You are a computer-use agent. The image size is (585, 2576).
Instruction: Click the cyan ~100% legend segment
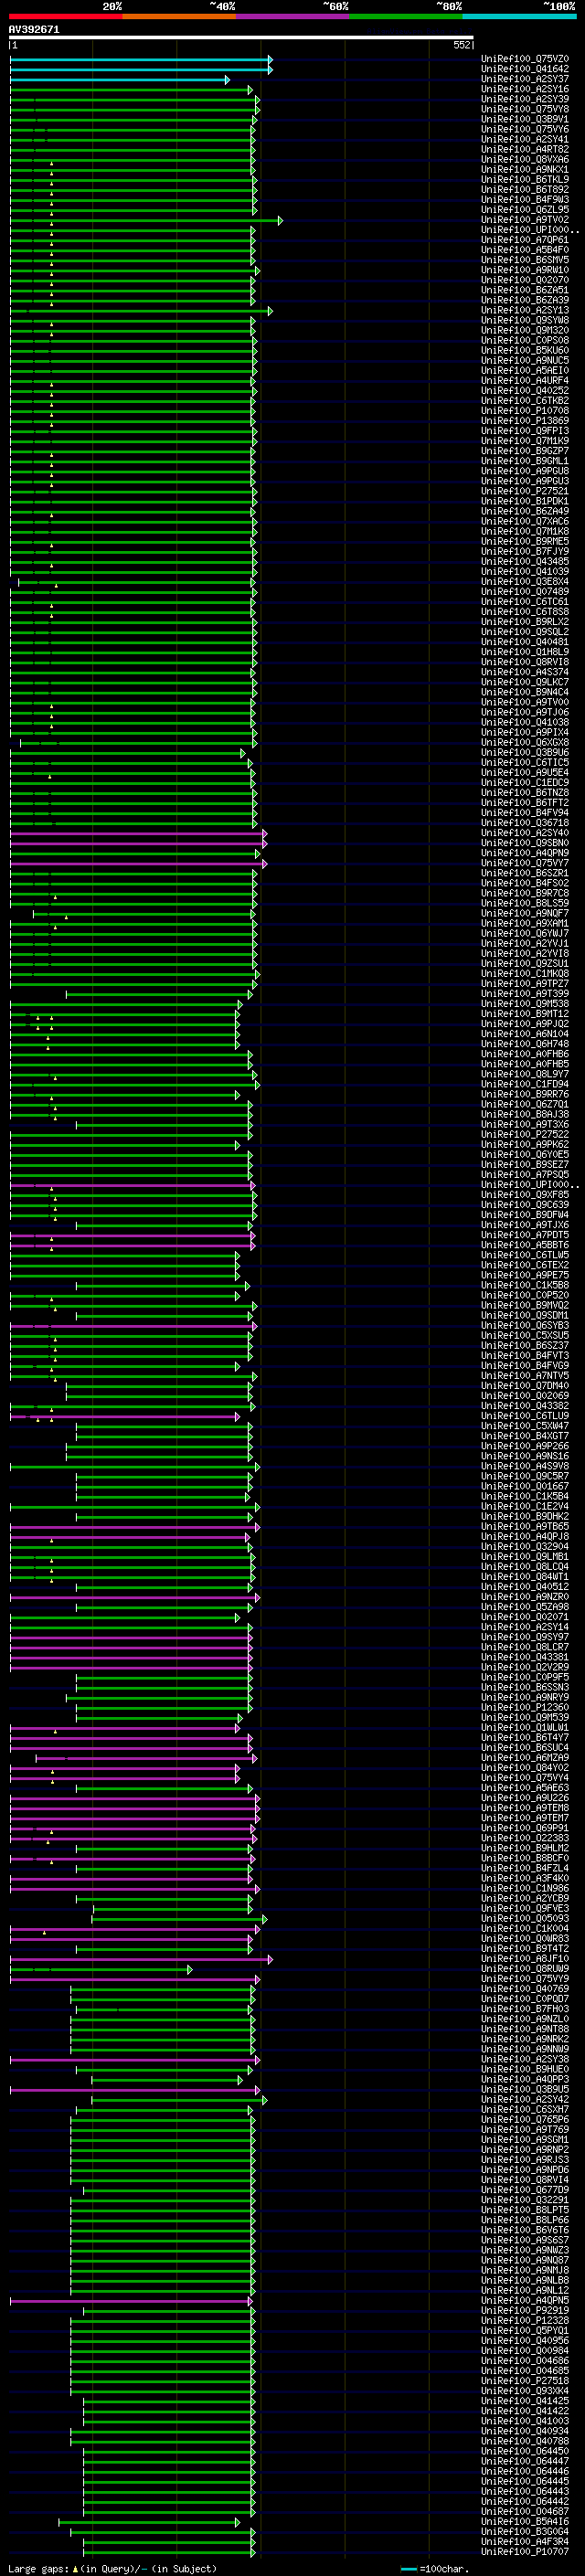(519, 17)
